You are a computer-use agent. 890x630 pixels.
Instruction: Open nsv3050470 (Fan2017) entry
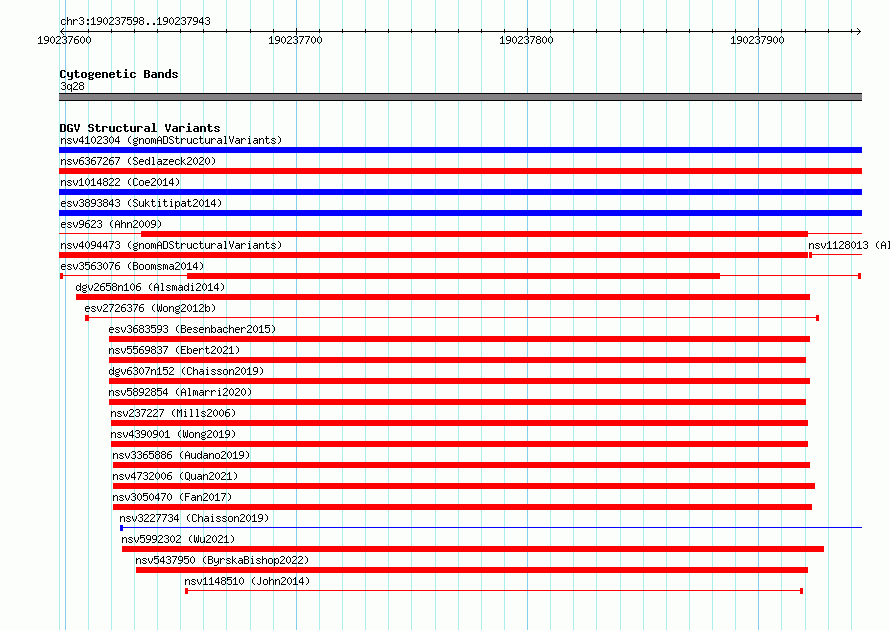(172, 497)
